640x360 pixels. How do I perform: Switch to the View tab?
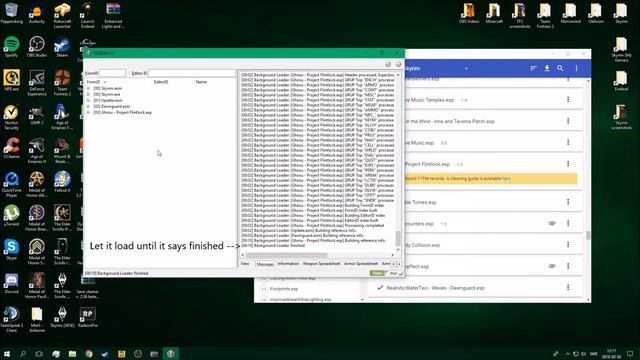coord(245,264)
